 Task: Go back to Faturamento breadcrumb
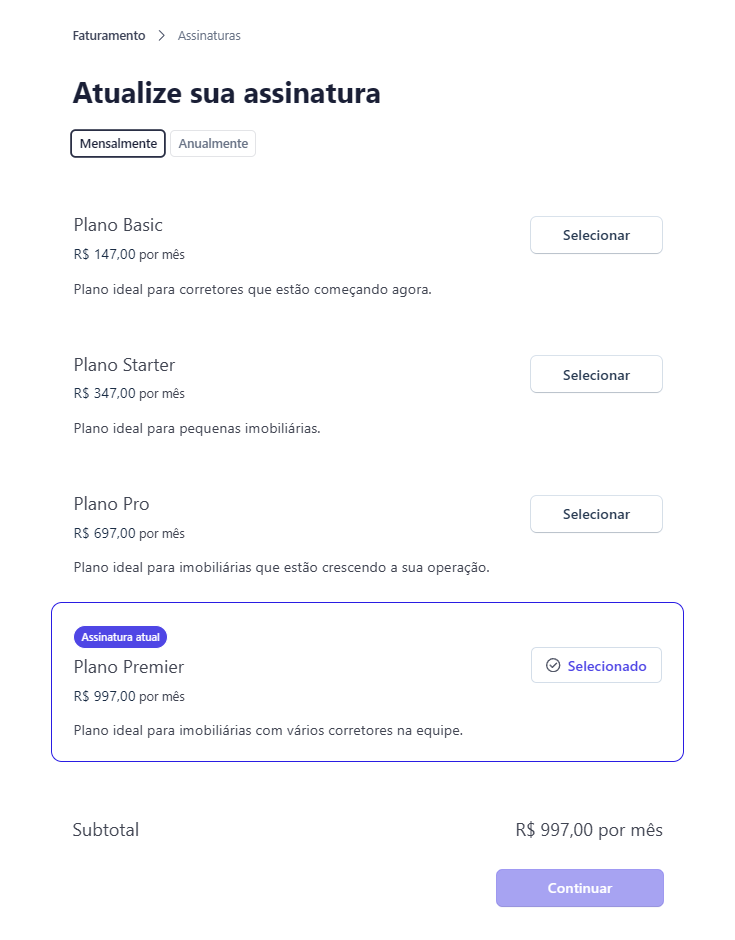coord(109,36)
